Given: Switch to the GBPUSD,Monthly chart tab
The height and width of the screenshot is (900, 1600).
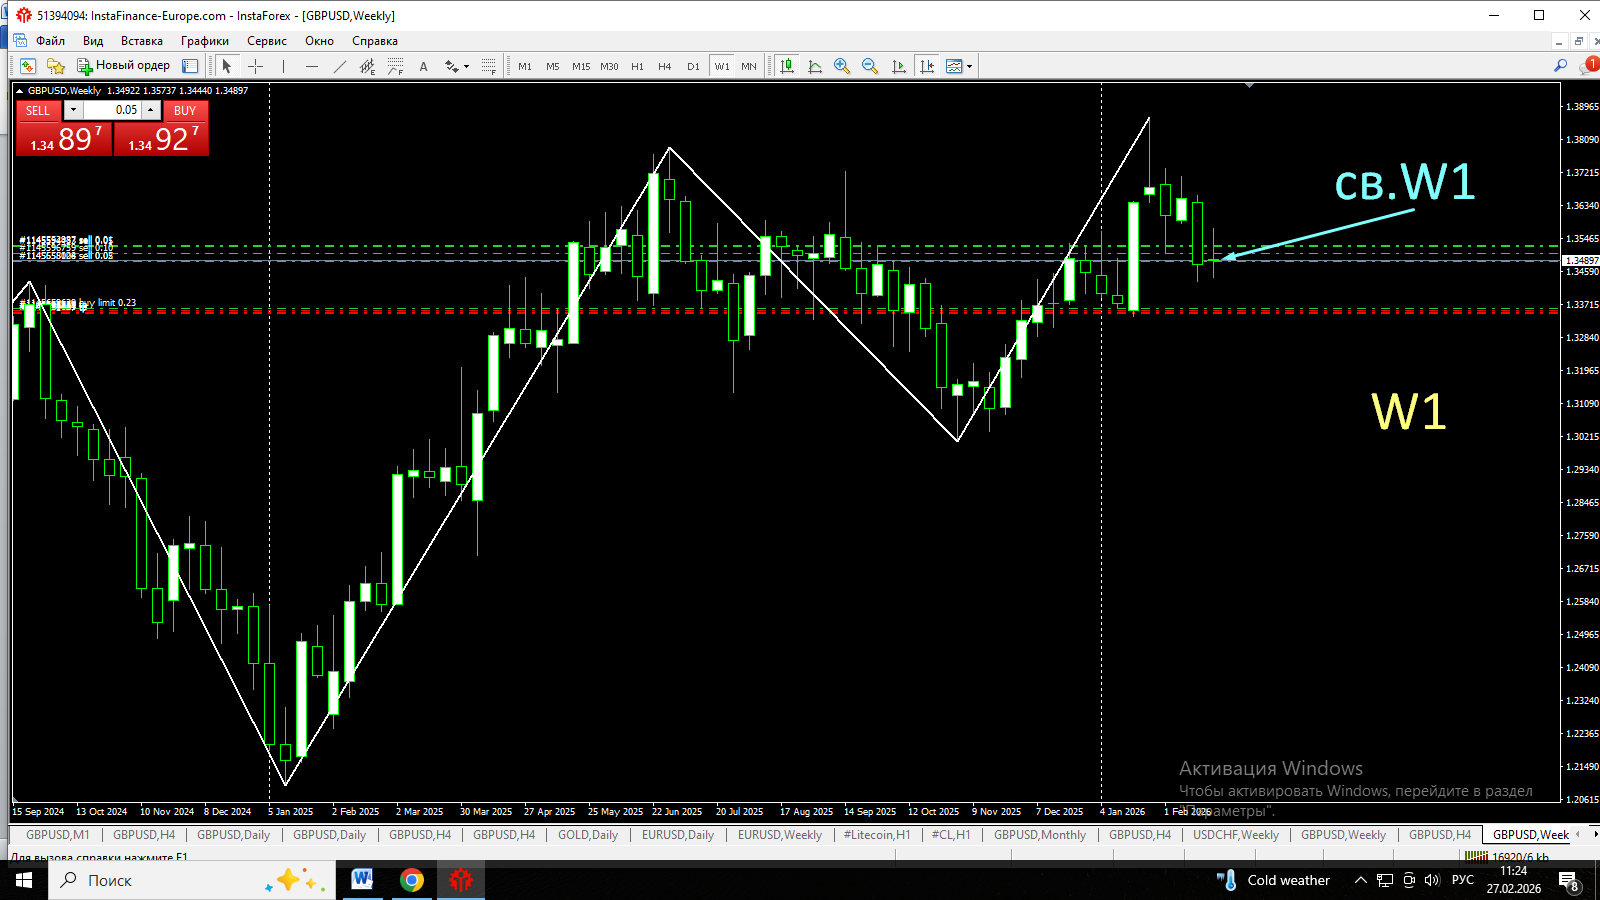Looking at the screenshot, I should [1040, 835].
